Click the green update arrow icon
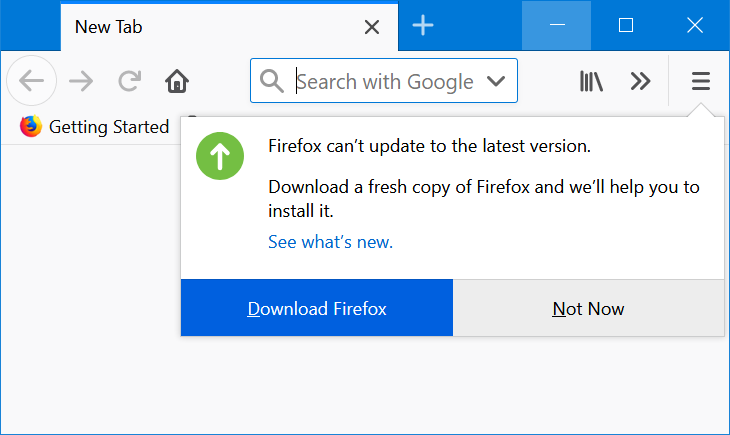This screenshot has height=435, width=730. 220,157
